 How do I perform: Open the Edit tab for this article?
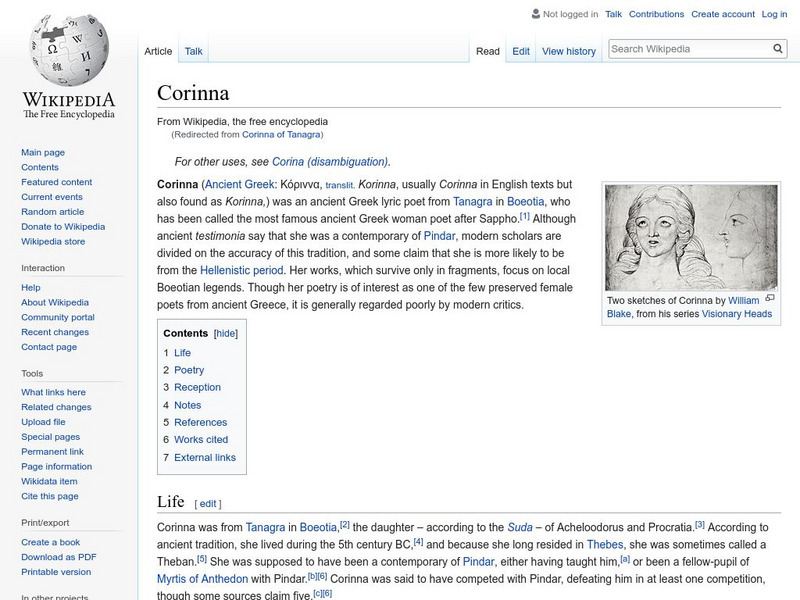tap(522, 50)
